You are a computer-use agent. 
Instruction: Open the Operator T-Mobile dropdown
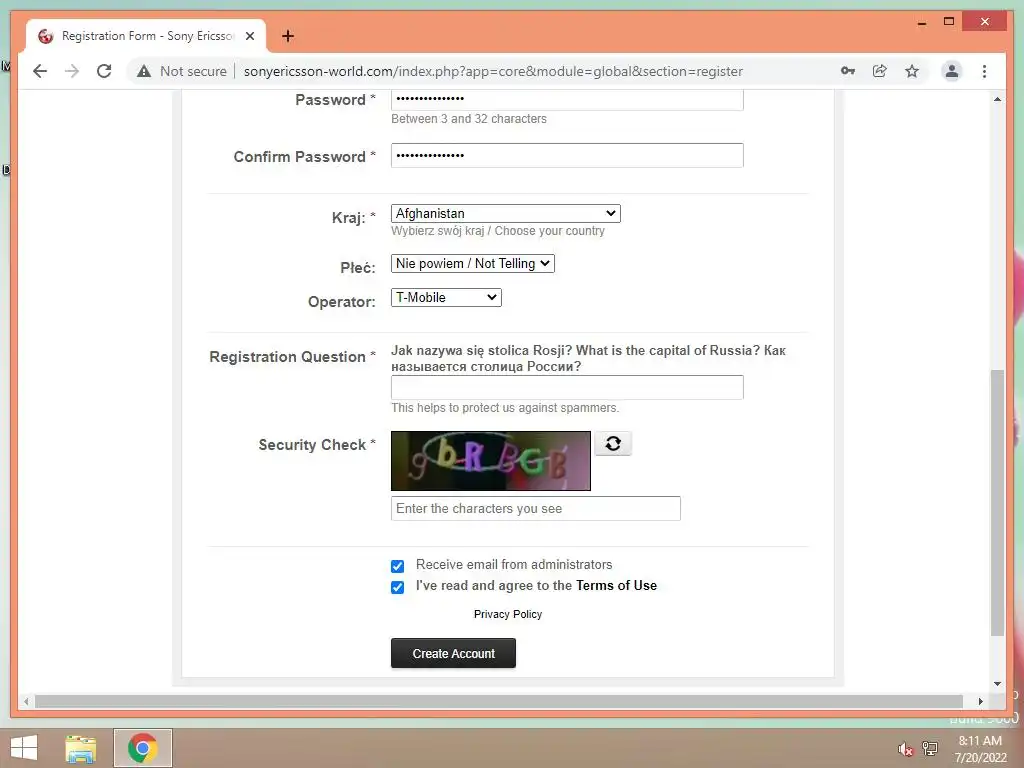446,297
